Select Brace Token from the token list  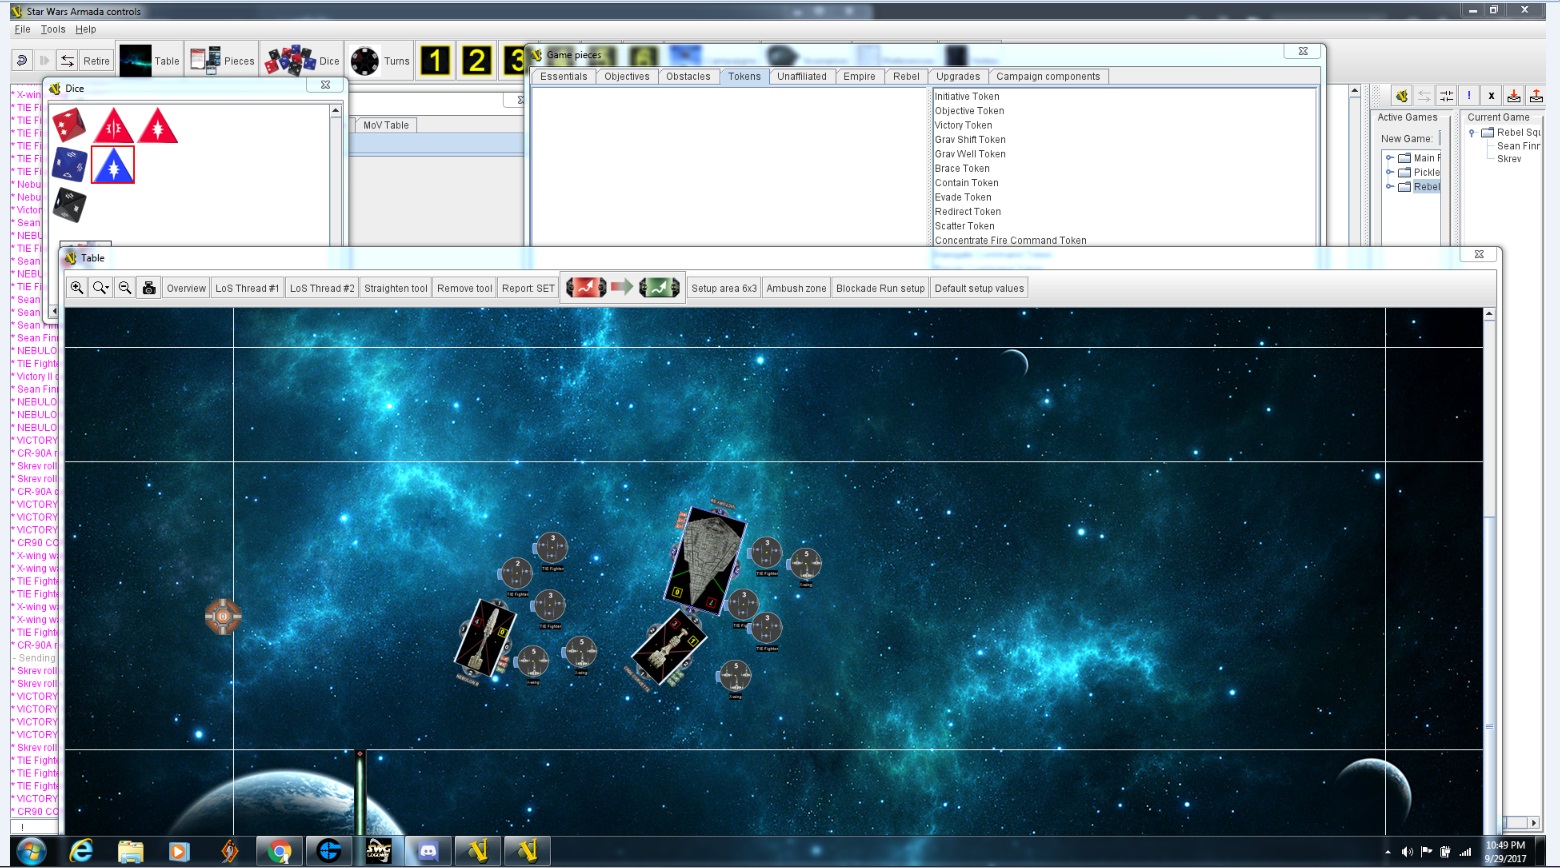[x=962, y=168]
